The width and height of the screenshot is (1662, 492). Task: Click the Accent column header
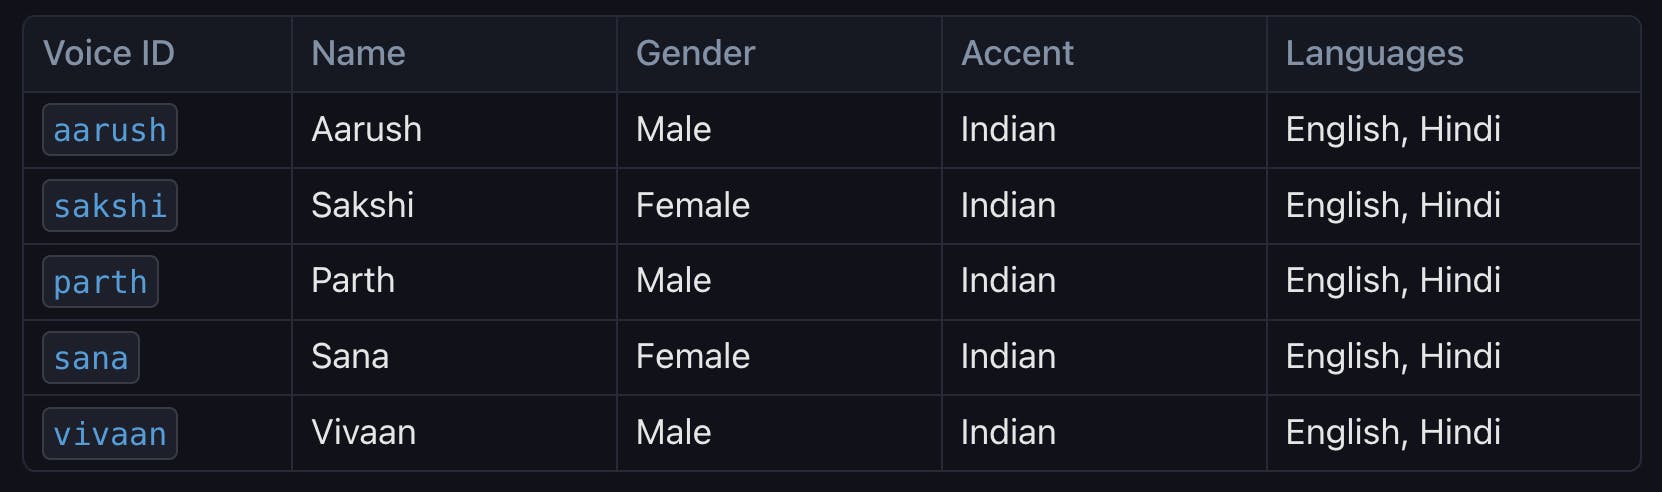(x=1017, y=53)
